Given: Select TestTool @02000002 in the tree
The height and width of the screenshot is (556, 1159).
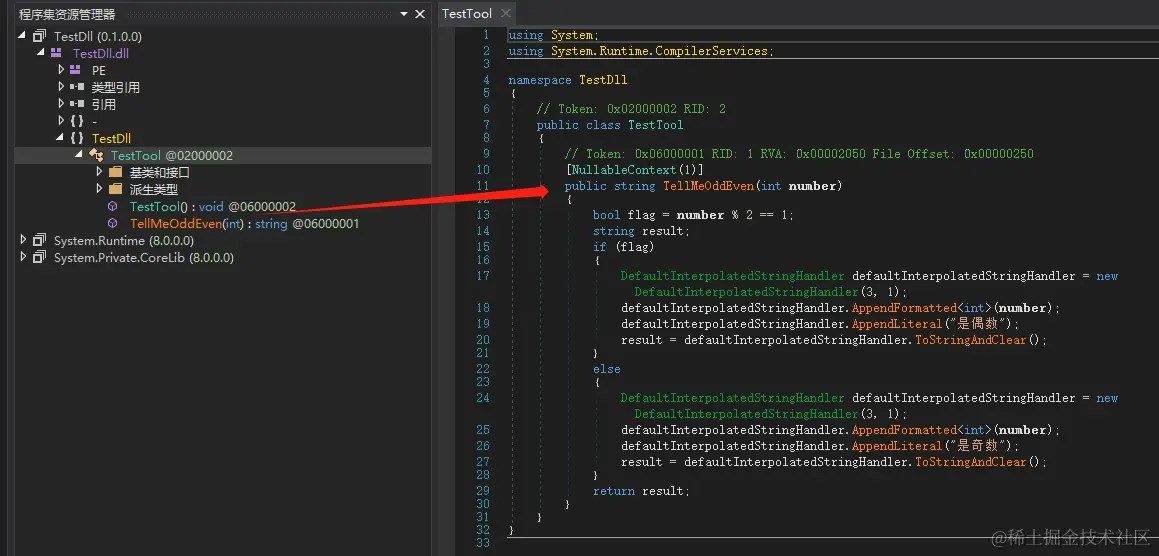Looking at the screenshot, I should tap(171, 155).
